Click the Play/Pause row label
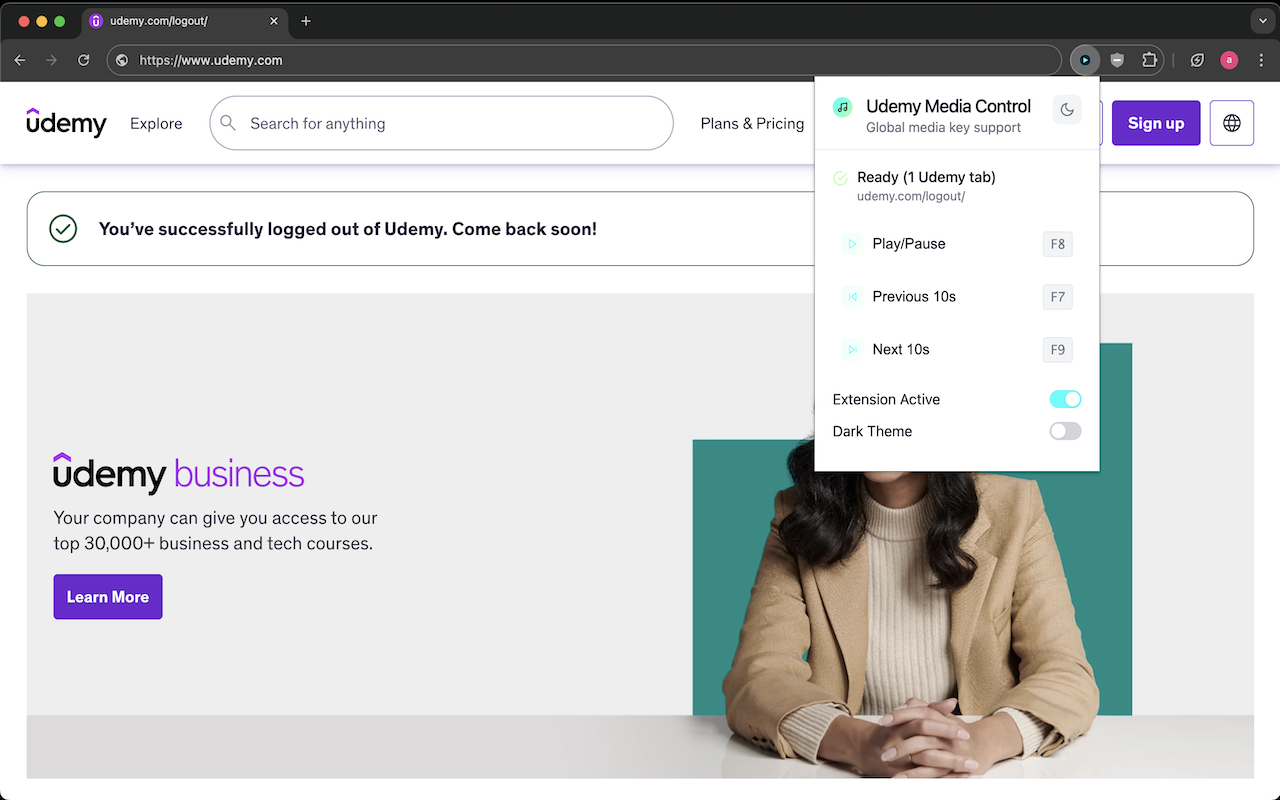The width and height of the screenshot is (1280, 800). coord(908,244)
